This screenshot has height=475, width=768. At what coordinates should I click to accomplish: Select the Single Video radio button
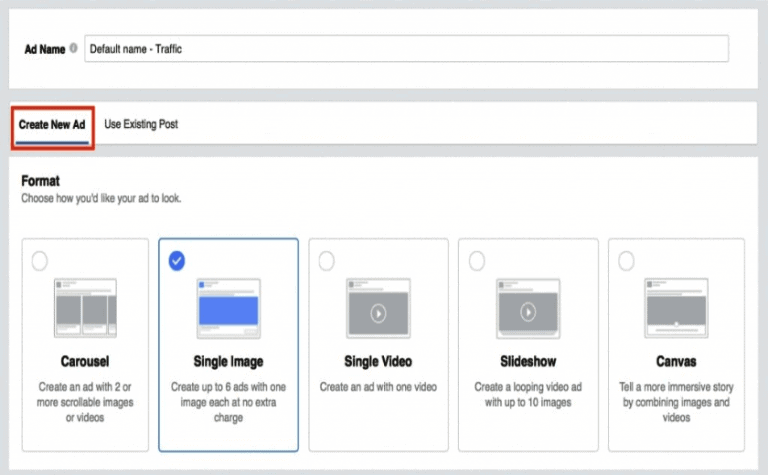tap(327, 261)
